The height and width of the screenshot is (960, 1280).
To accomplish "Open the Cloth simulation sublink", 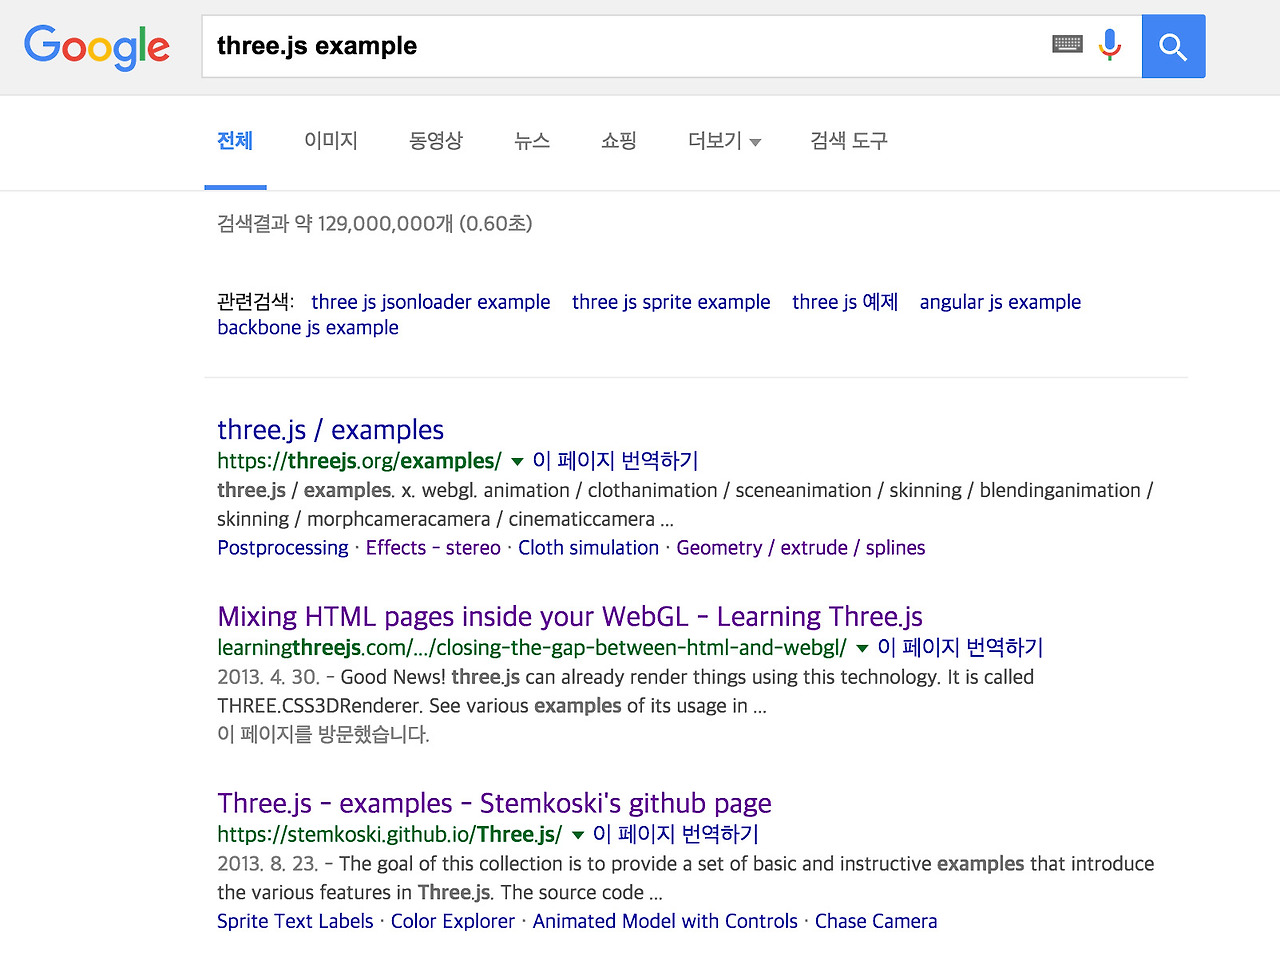I will (588, 547).
